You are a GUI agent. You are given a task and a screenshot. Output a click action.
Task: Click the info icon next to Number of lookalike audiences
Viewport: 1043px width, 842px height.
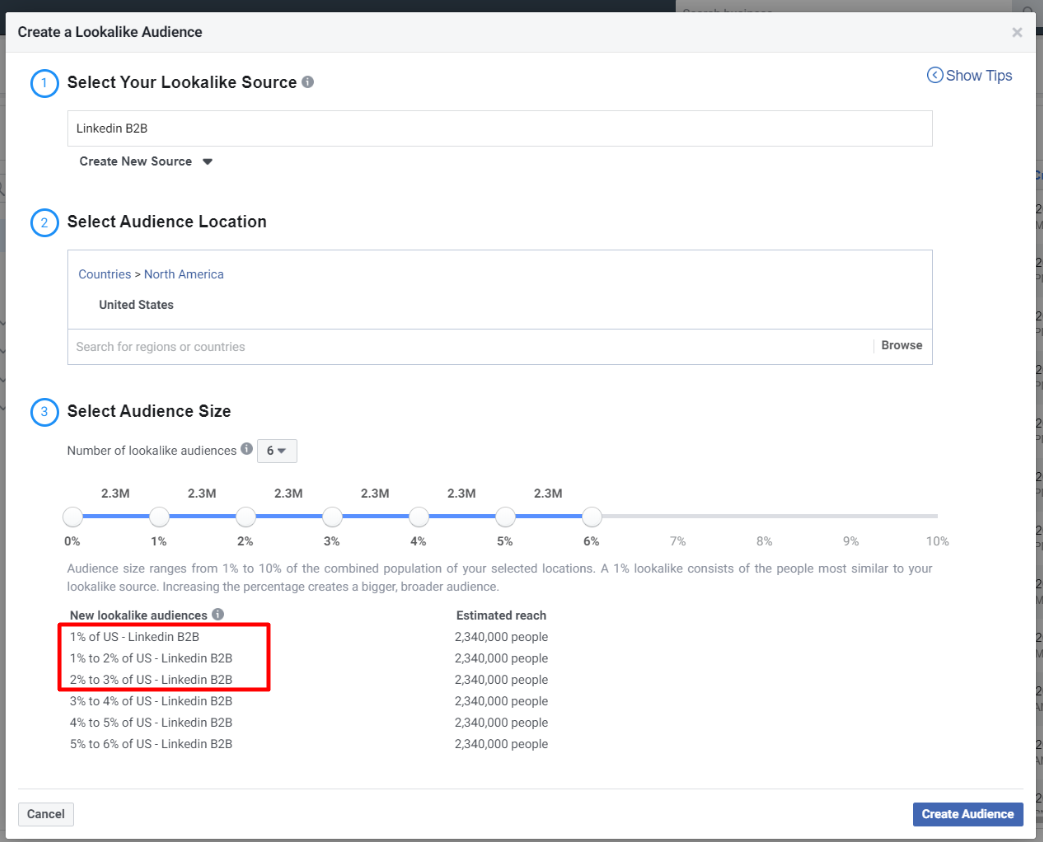coord(247,449)
